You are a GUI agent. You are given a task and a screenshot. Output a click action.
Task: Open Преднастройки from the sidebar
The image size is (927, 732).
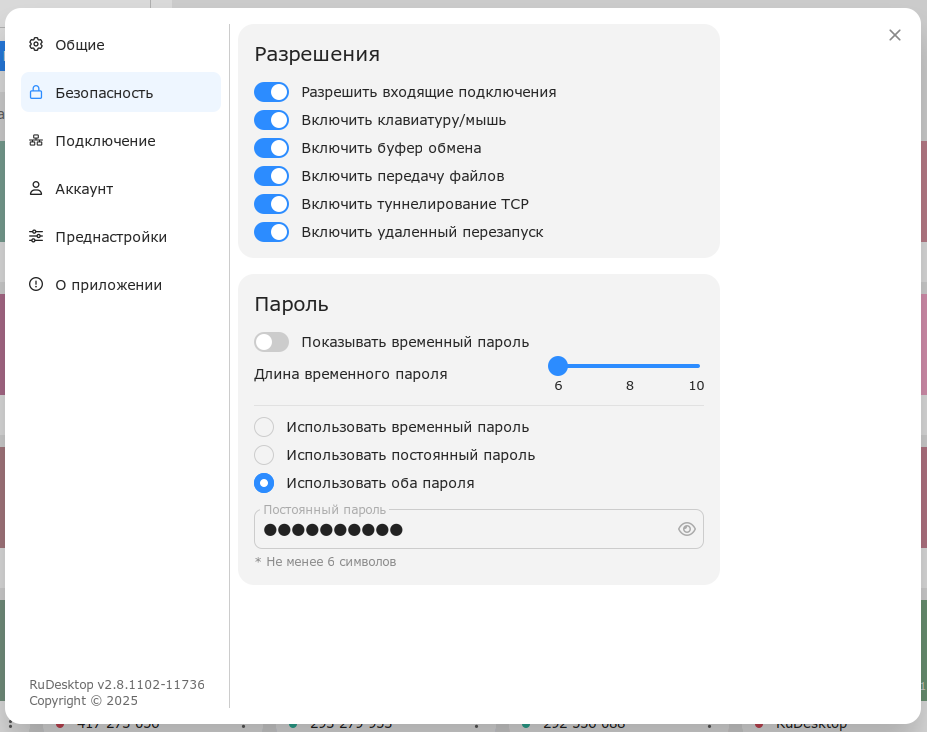click(109, 236)
